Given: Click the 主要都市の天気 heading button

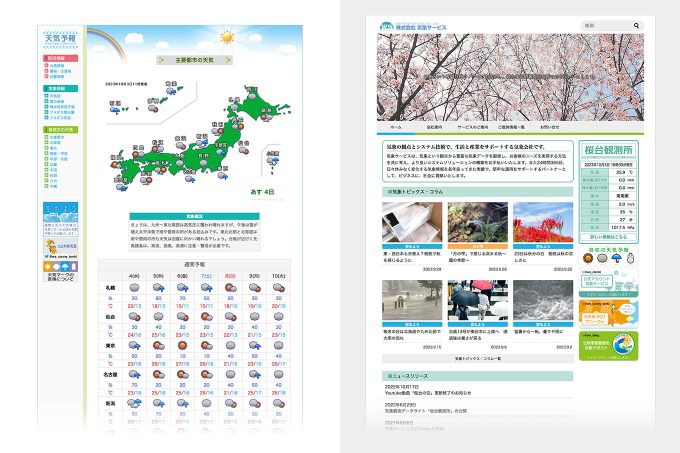Looking at the screenshot, I should coord(194,60).
